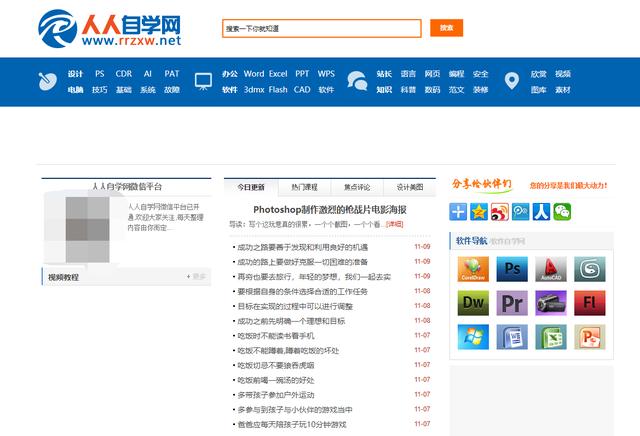Open the PAT navigation link
This screenshot has width=640, height=436.
tap(172, 74)
